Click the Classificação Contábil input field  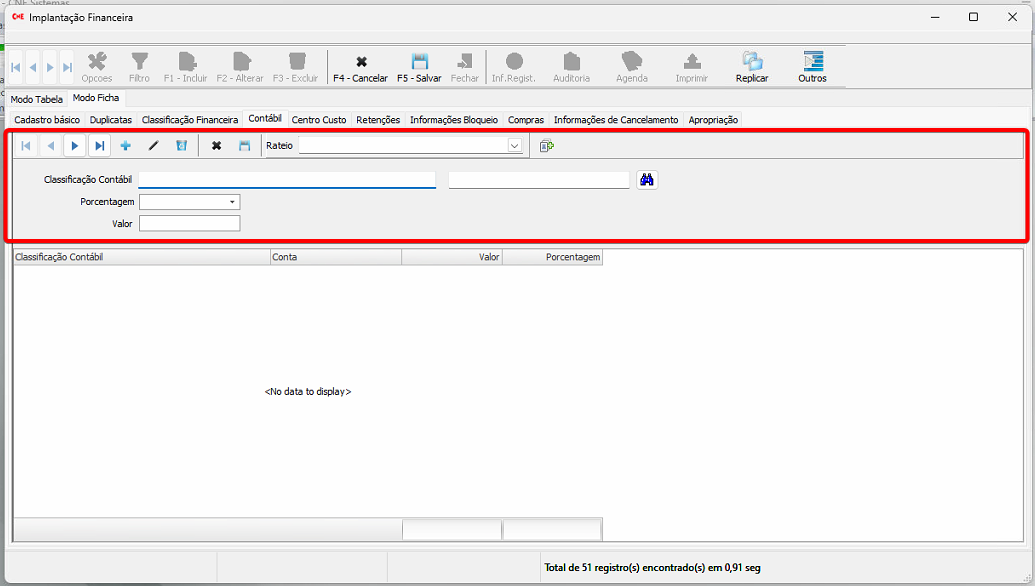(x=287, y=180)
